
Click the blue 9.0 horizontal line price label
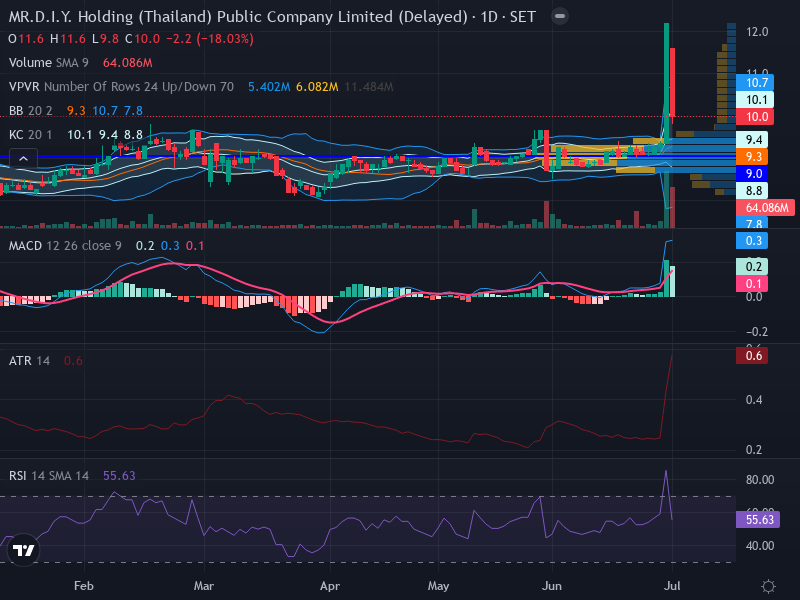point(752,173)
